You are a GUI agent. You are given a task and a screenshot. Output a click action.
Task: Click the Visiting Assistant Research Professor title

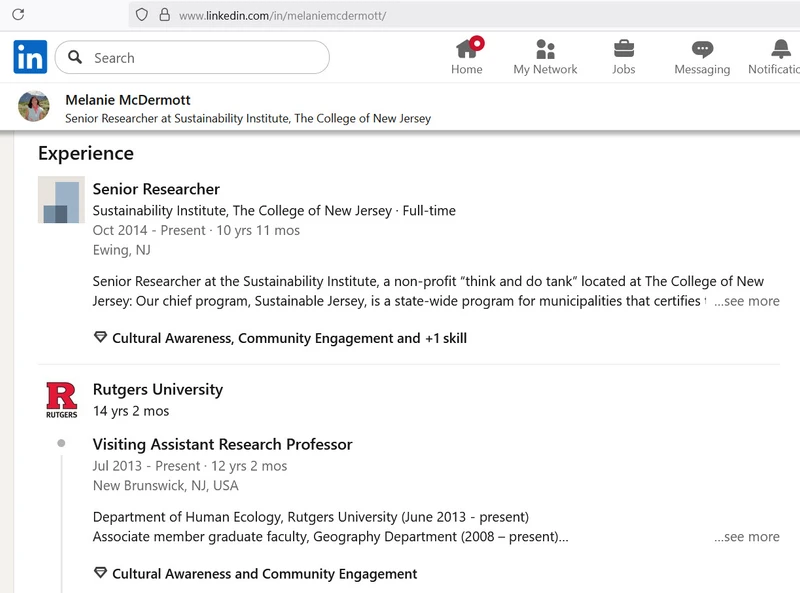[x=222, y=444]
